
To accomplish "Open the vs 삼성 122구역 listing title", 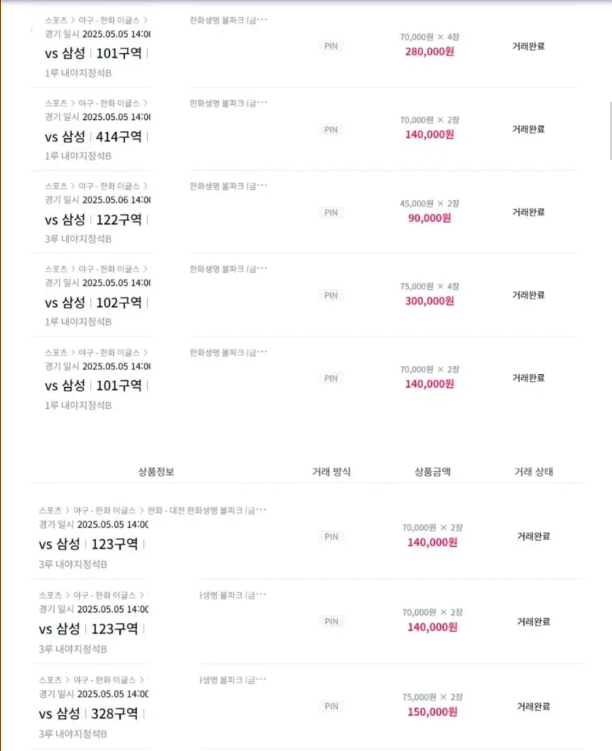I will point(93,220).
